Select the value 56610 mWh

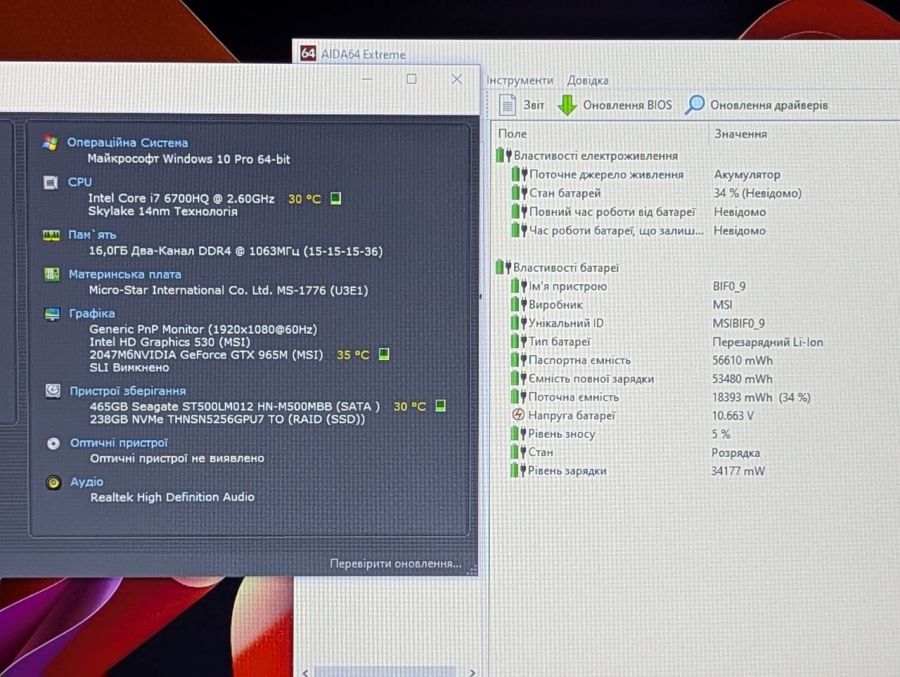click(x=742, y=361)
